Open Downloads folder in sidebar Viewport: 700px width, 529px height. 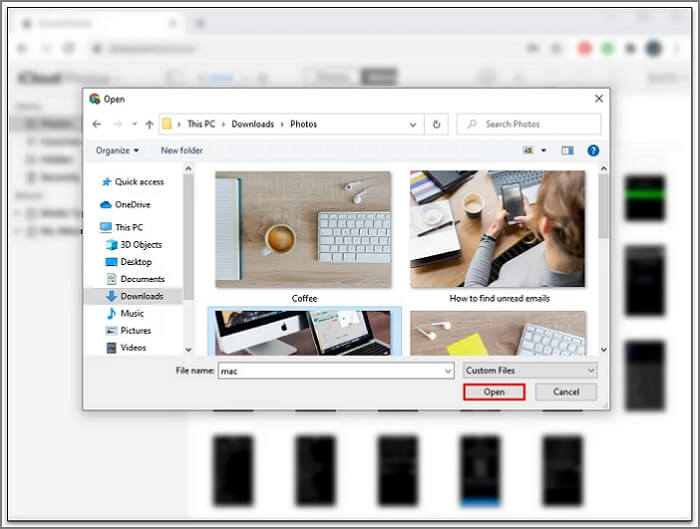point(142,296)
